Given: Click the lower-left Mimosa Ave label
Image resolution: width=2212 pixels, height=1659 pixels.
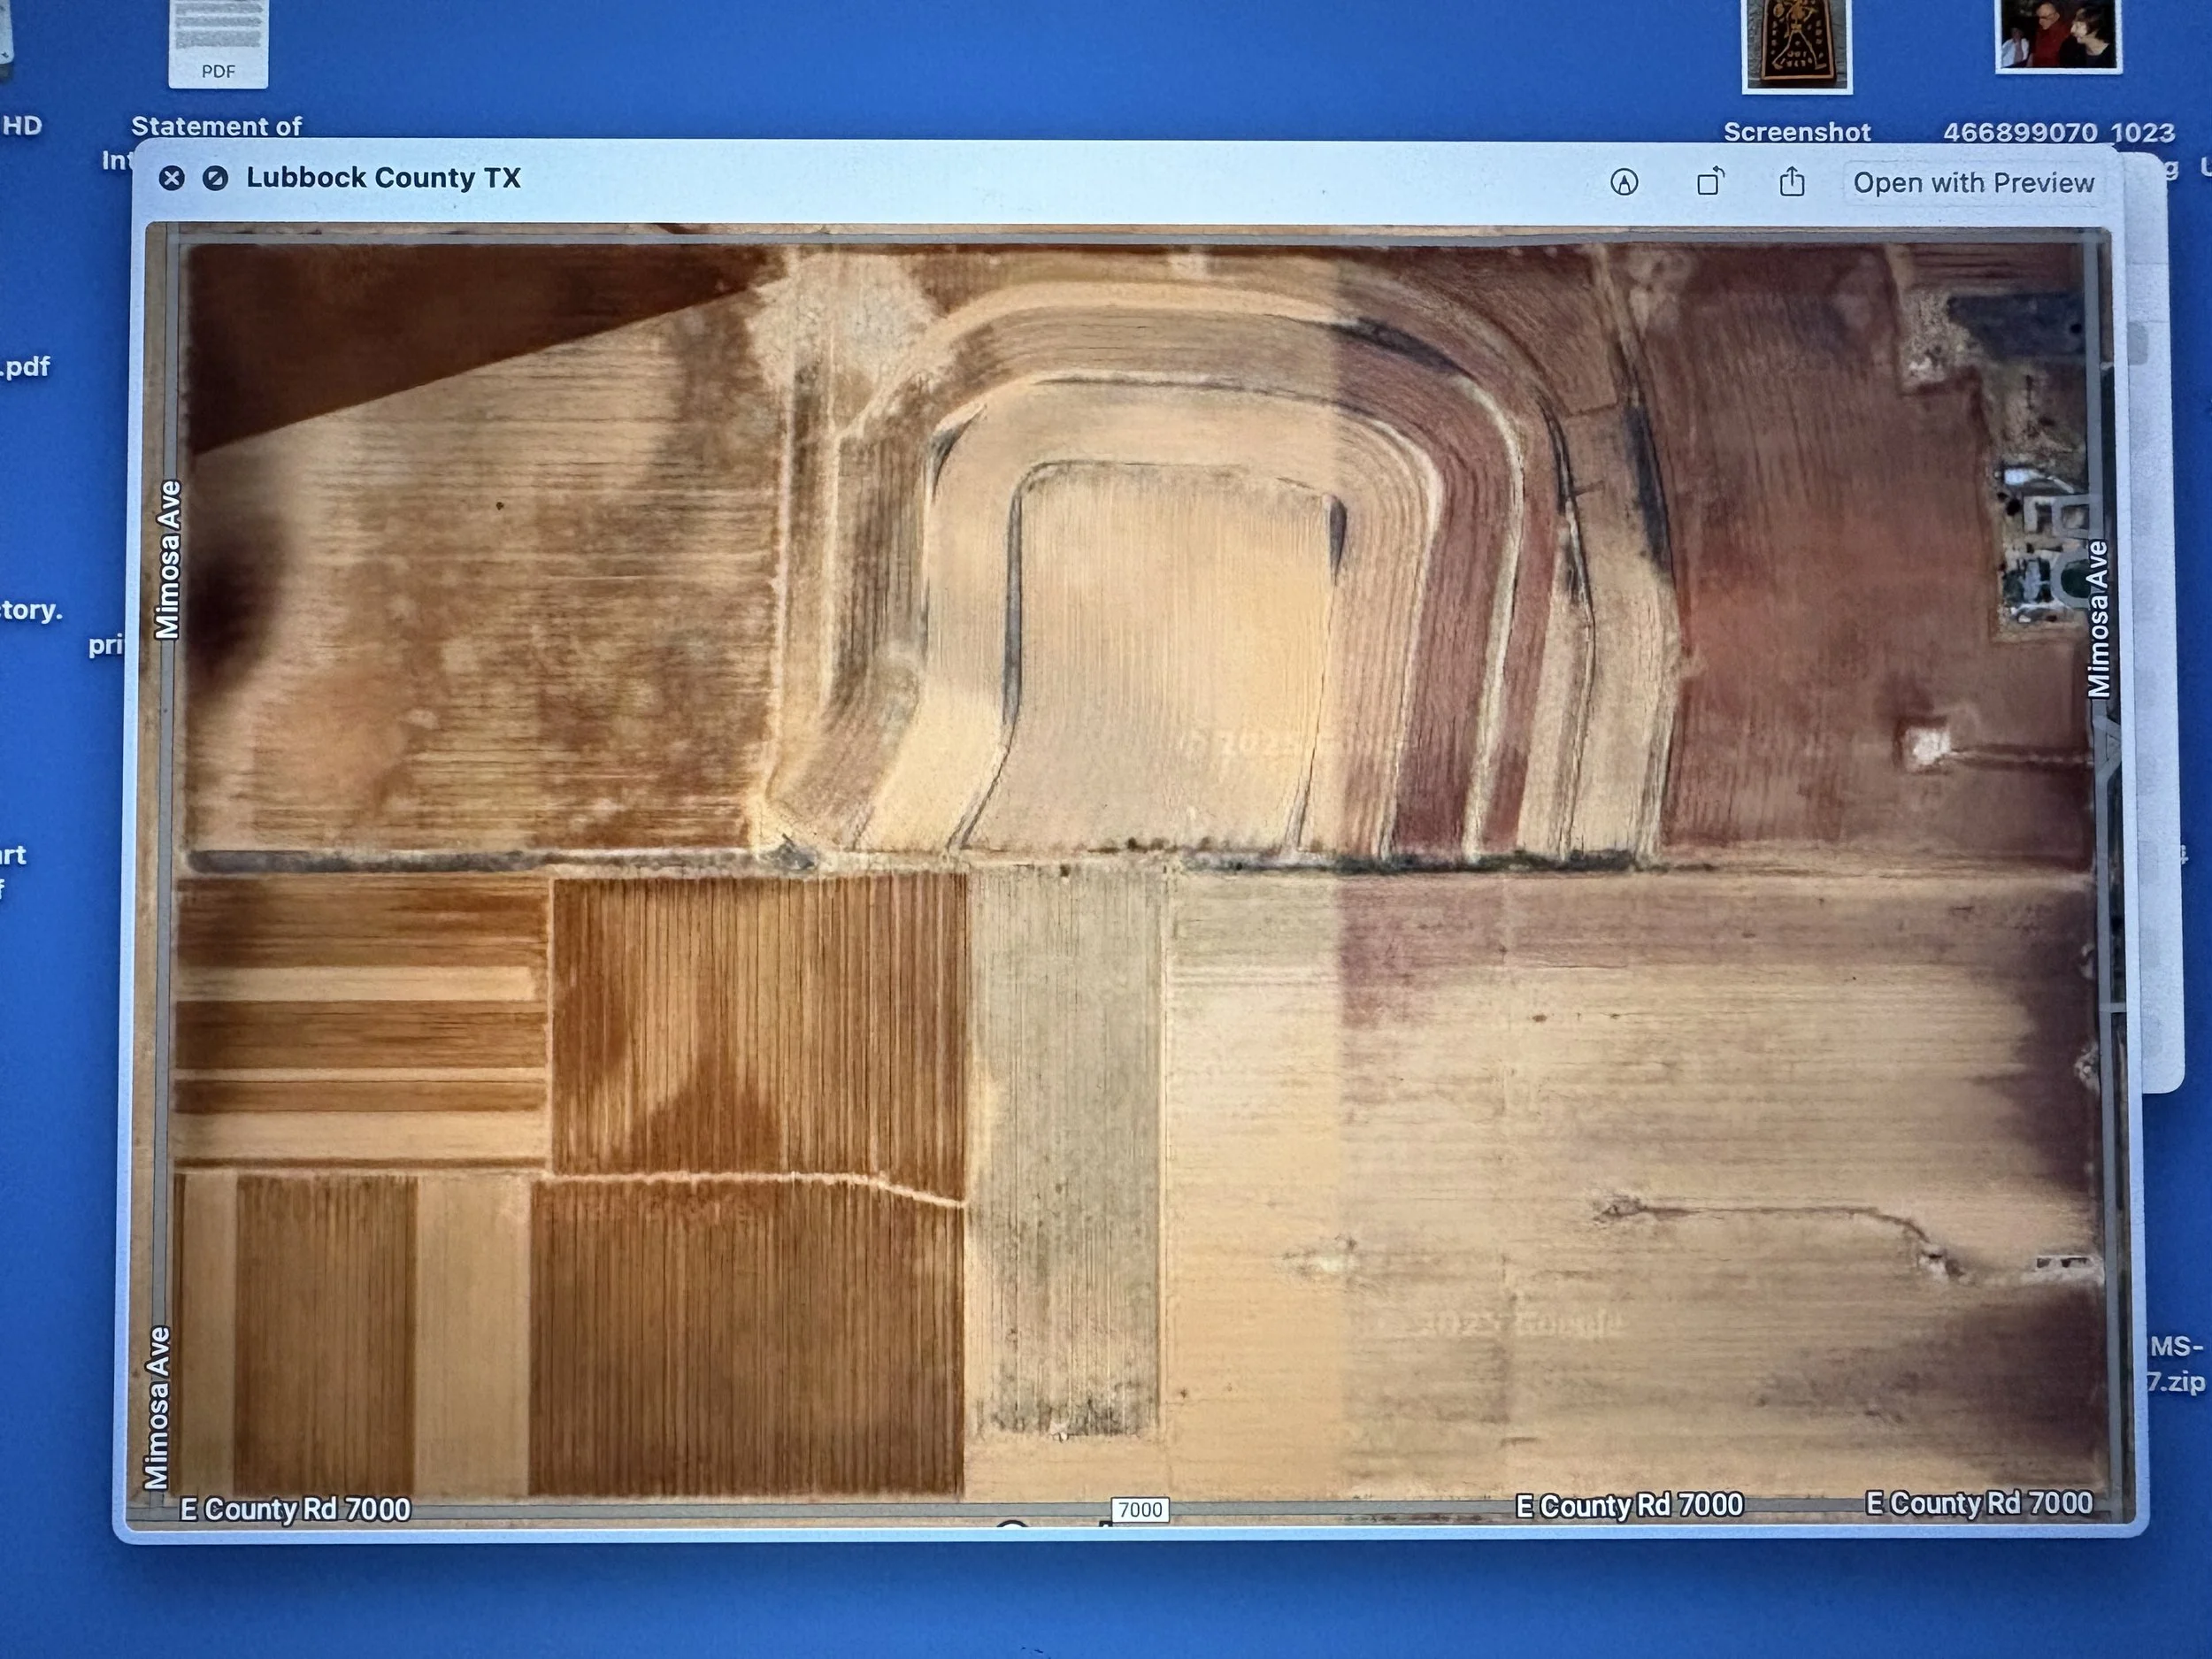Looking at the screenshot, I should (157, 1408).
